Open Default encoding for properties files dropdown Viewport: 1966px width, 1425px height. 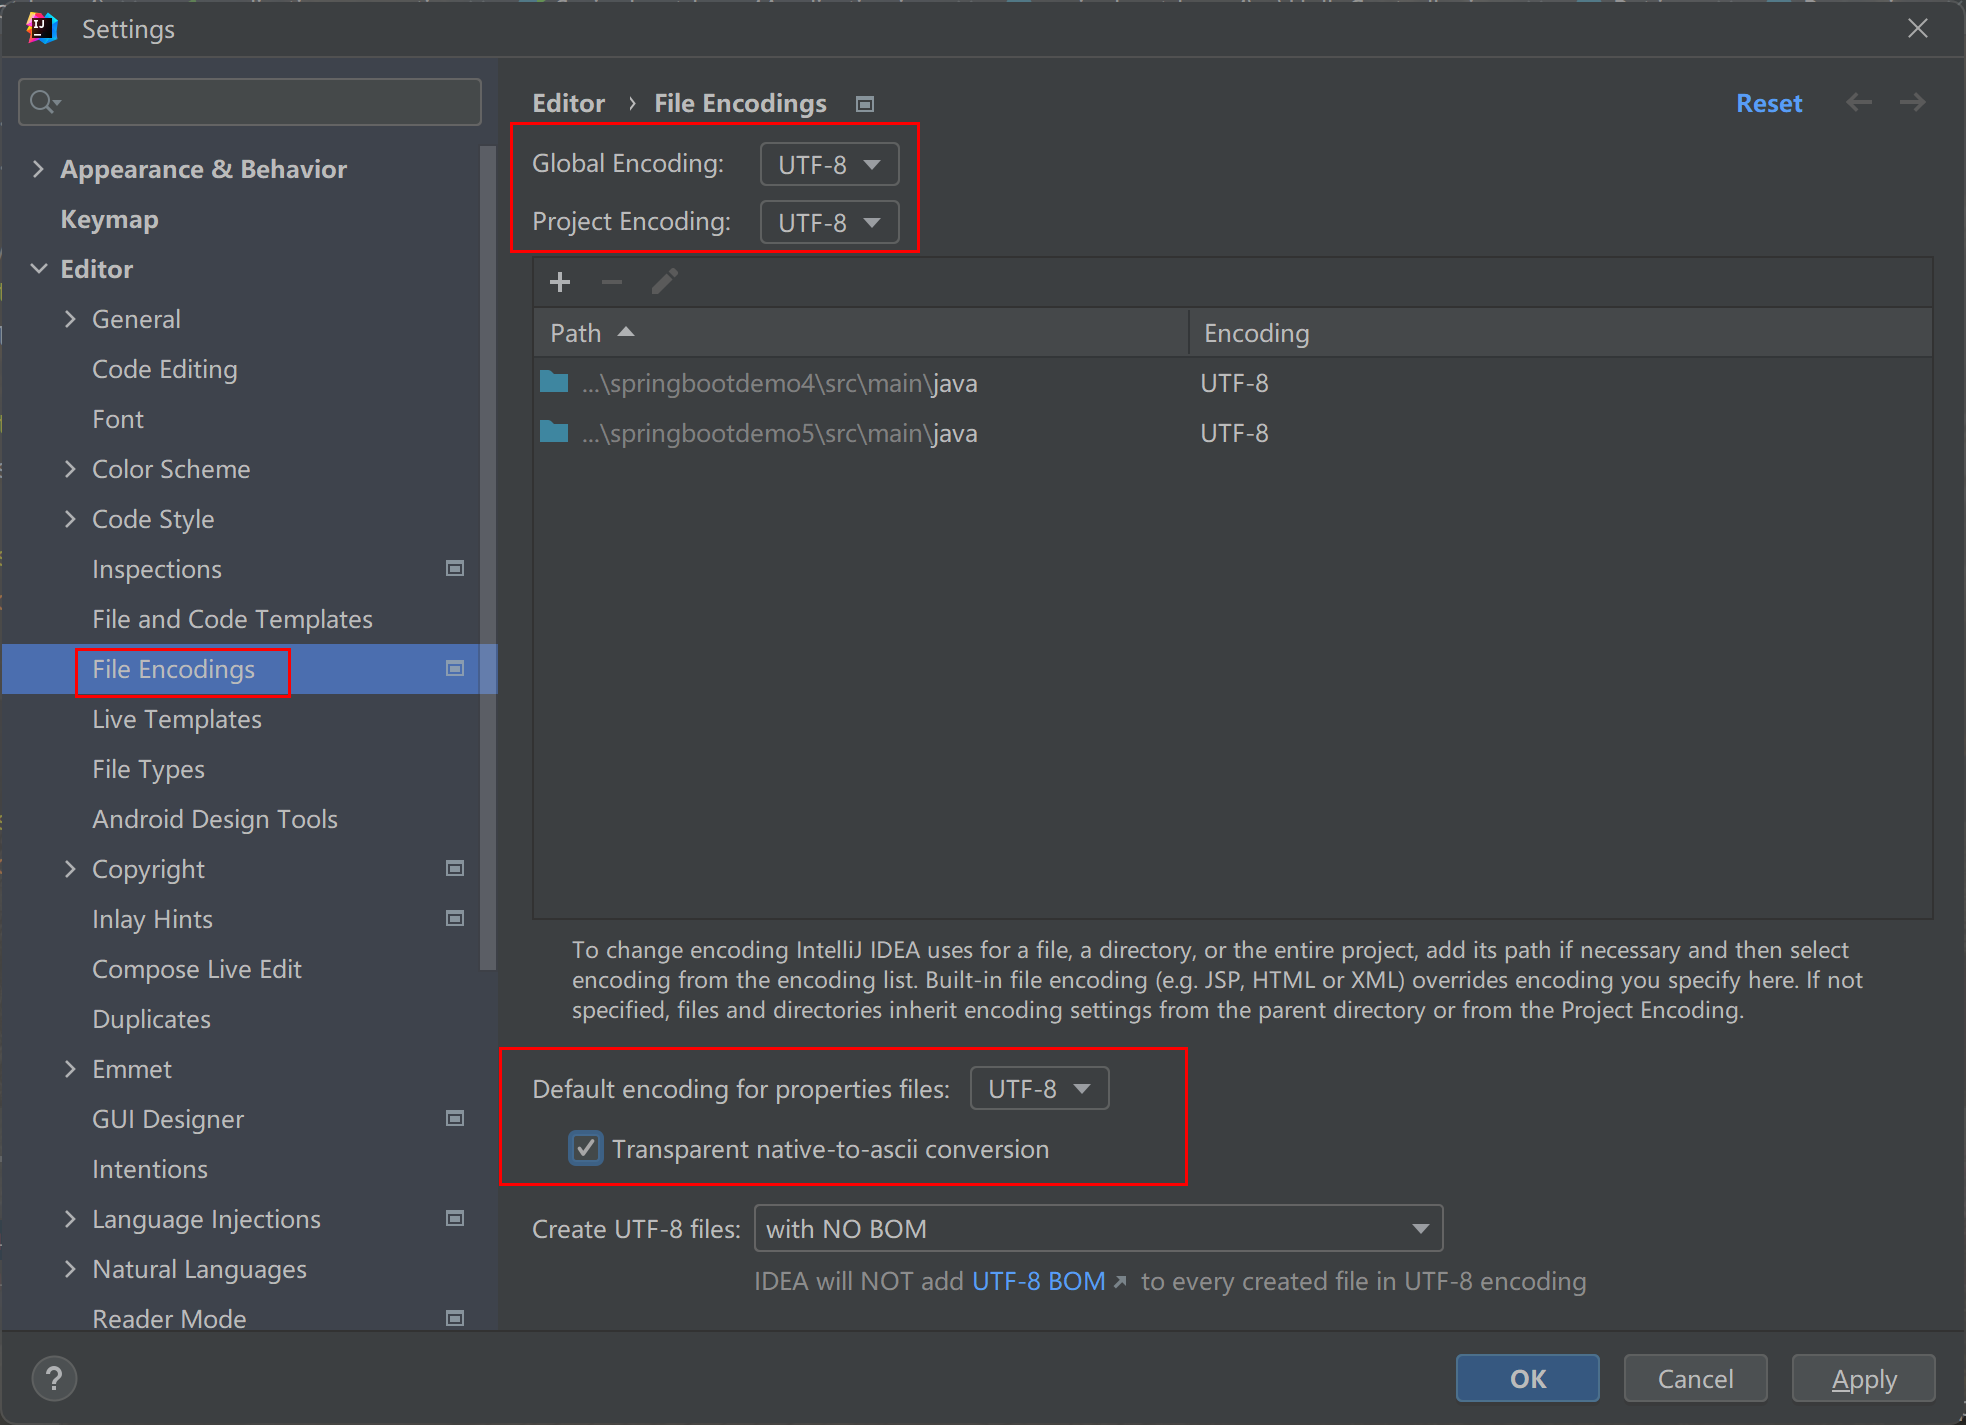1038,1089
